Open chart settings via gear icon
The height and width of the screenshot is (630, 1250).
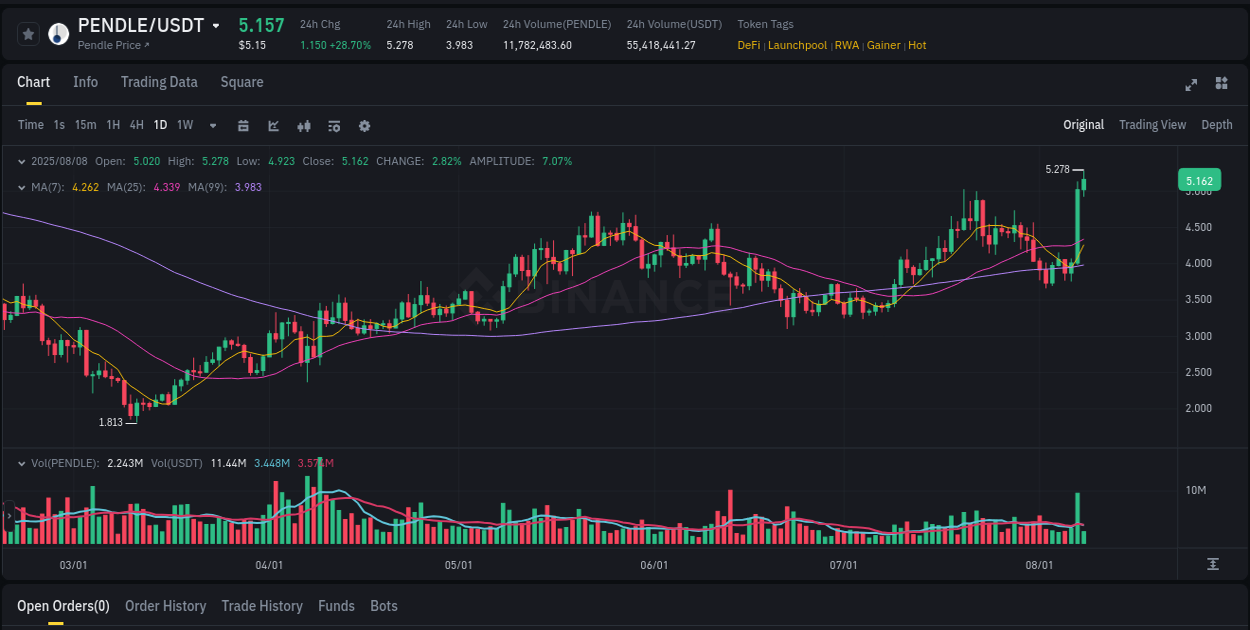363,126
